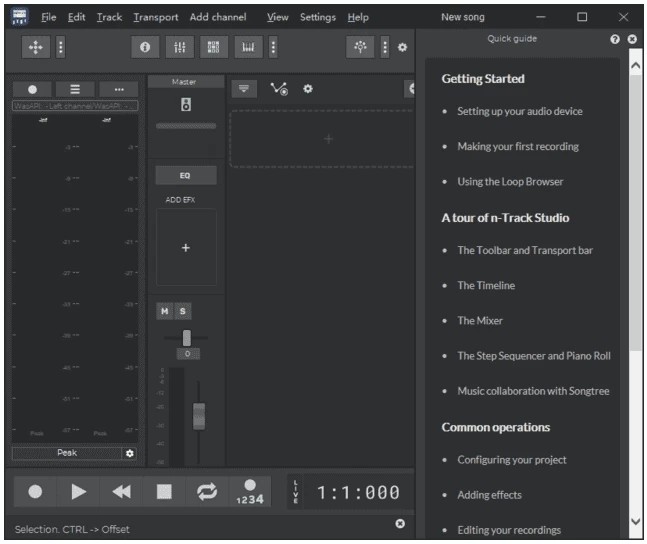The height and width of the screenshot is (544, 647).
Task: Click the step sequencer grid icon
Action: coord(212,47)
